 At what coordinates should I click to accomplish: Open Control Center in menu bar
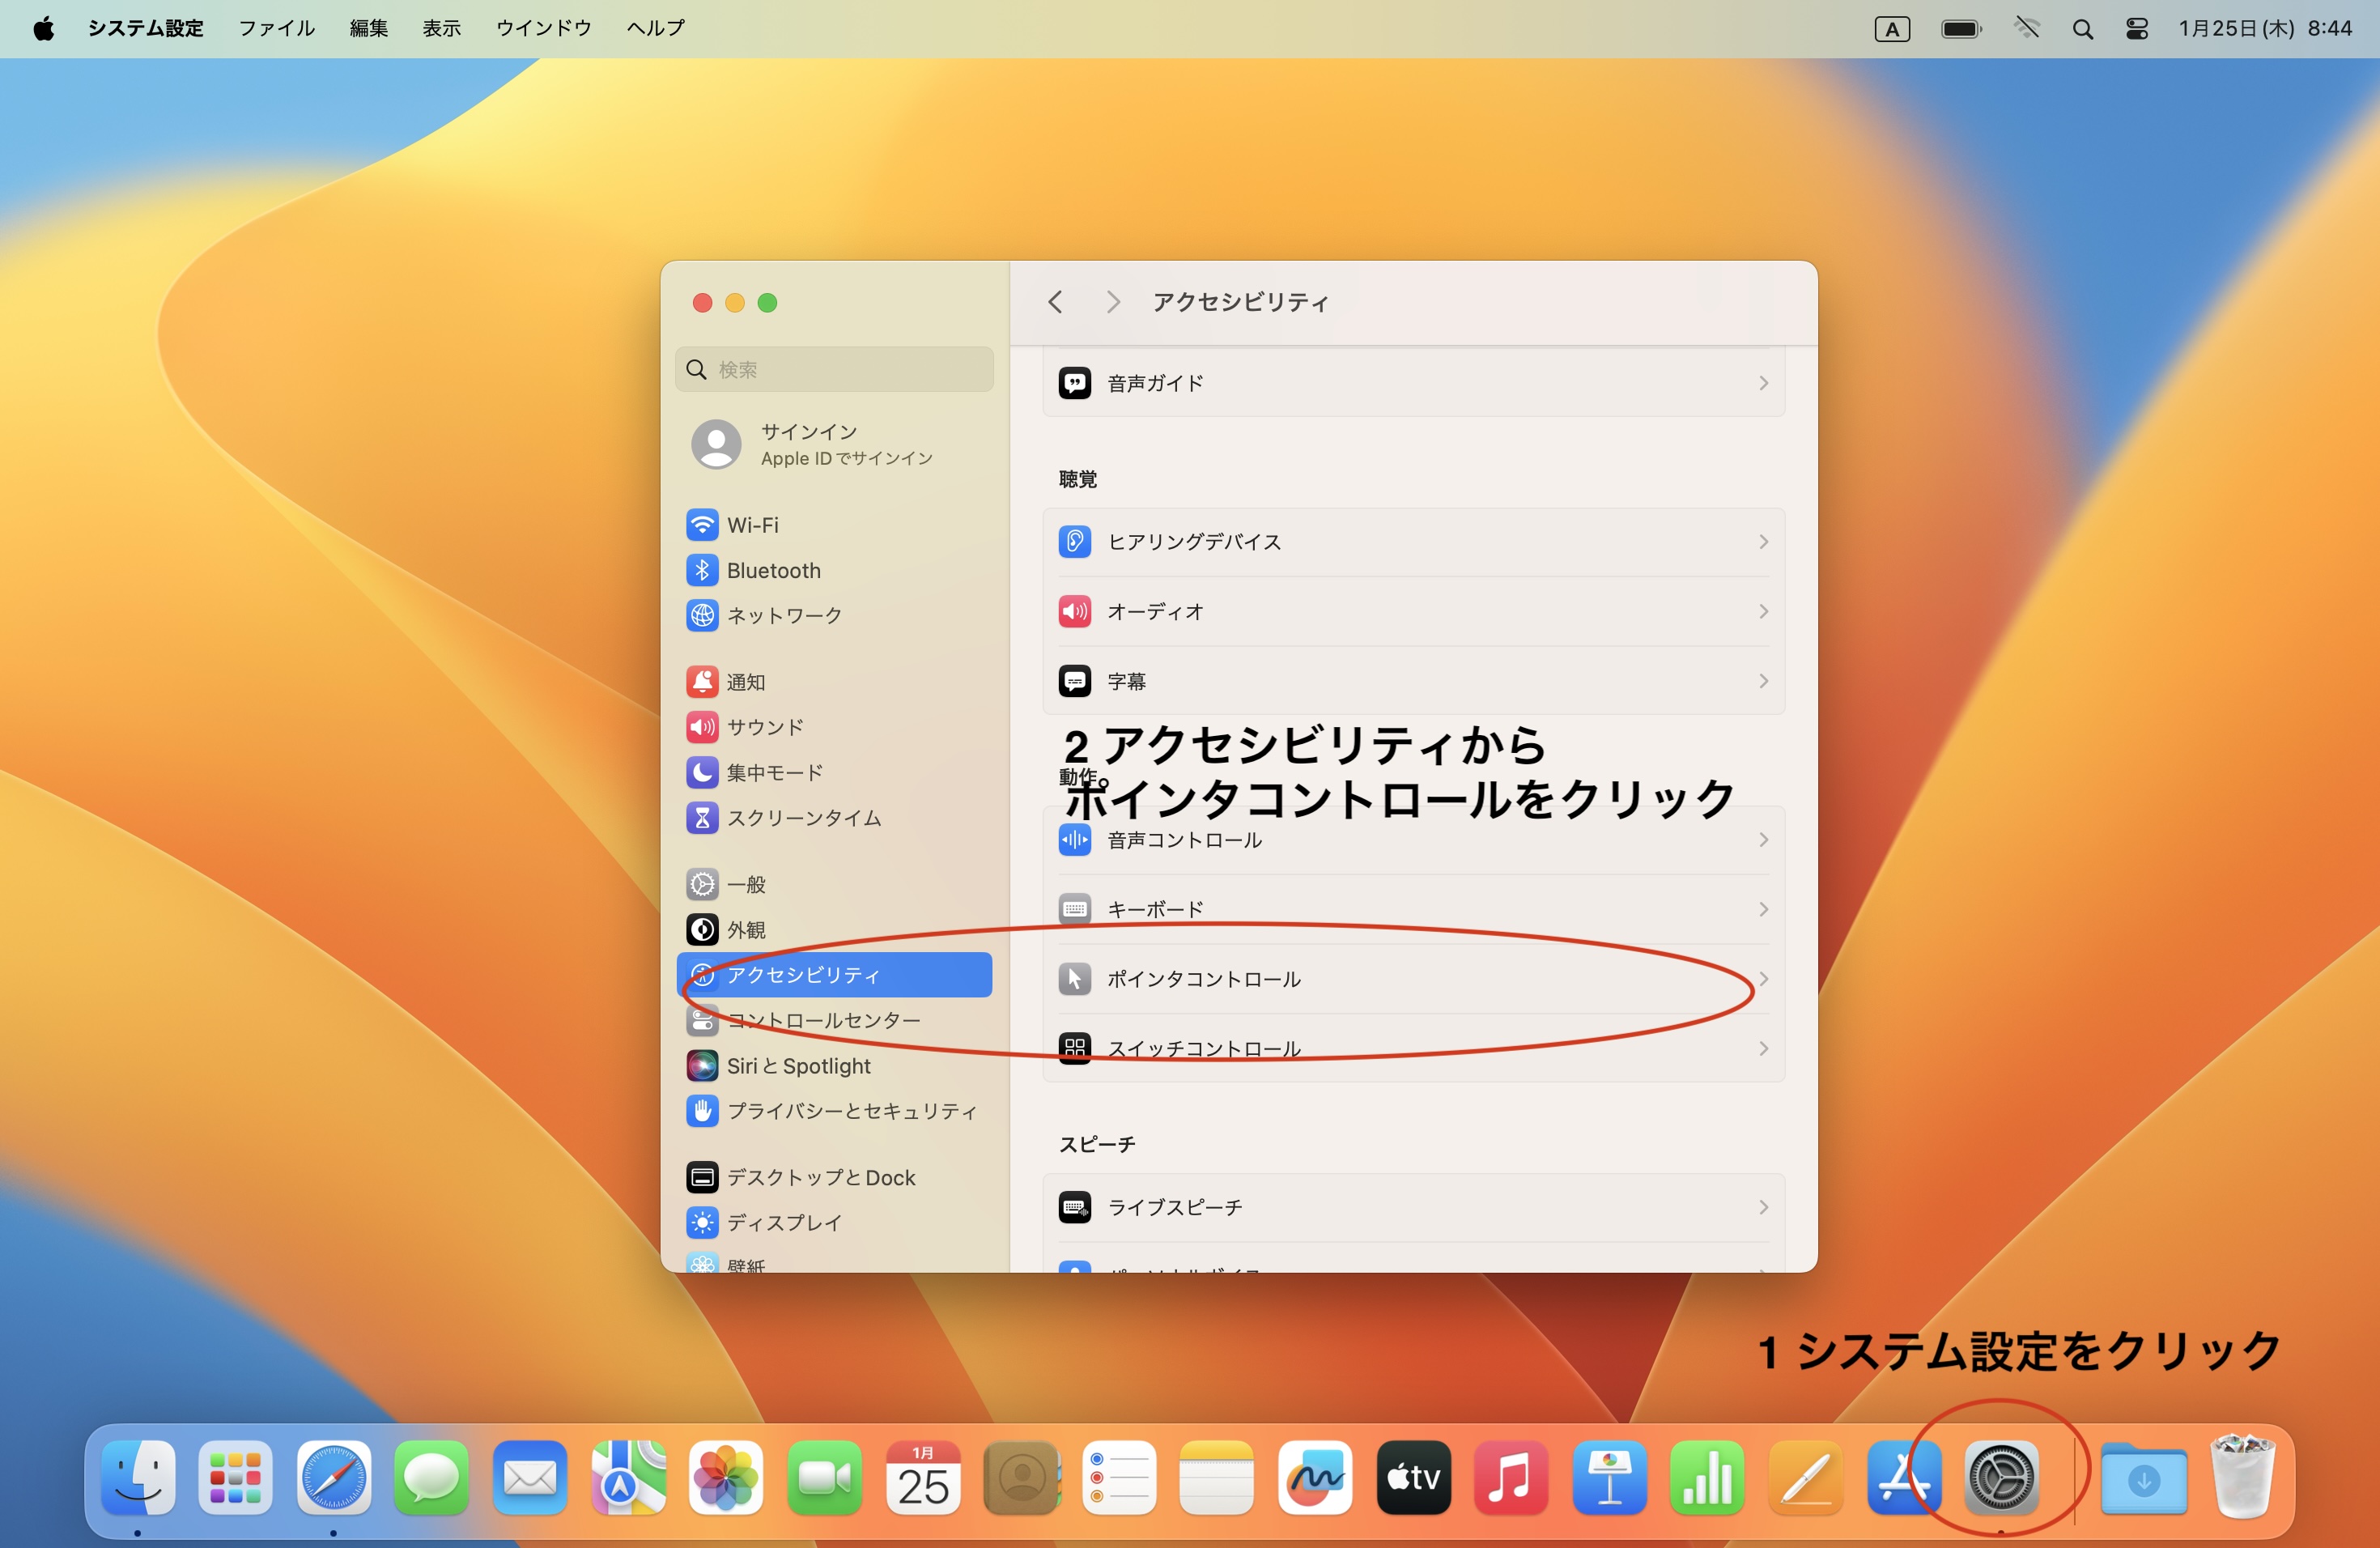tap(2137, 29)
